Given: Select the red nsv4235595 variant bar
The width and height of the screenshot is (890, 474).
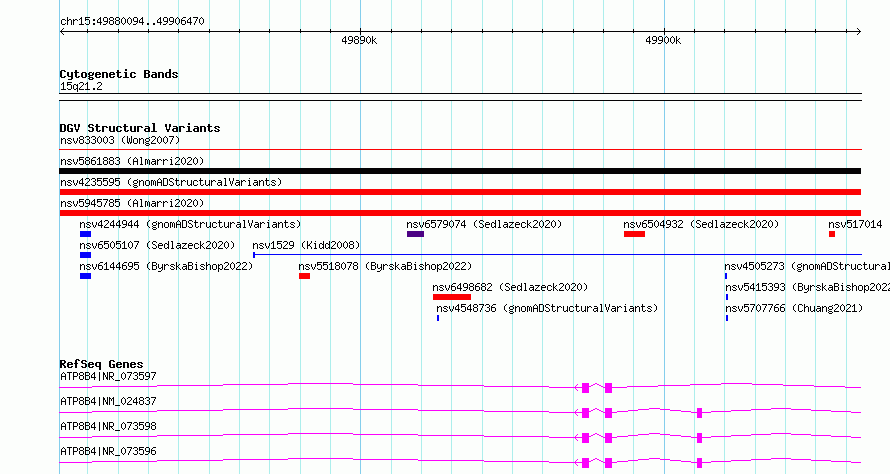Looking at the screenshot, I should tap(460, 192).
